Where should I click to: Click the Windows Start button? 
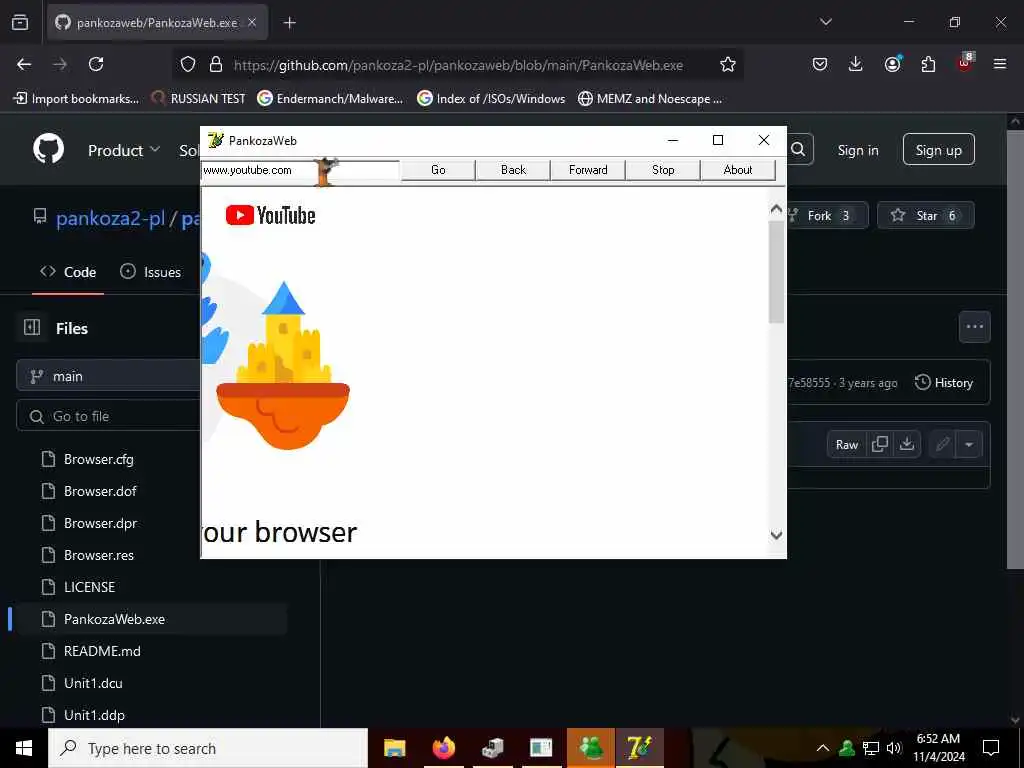(x=24, y=748)
